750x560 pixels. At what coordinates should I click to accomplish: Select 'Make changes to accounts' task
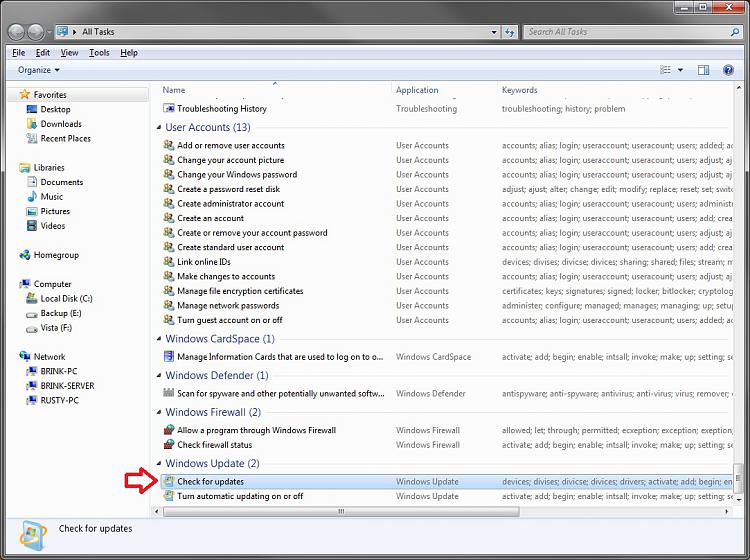226,276
